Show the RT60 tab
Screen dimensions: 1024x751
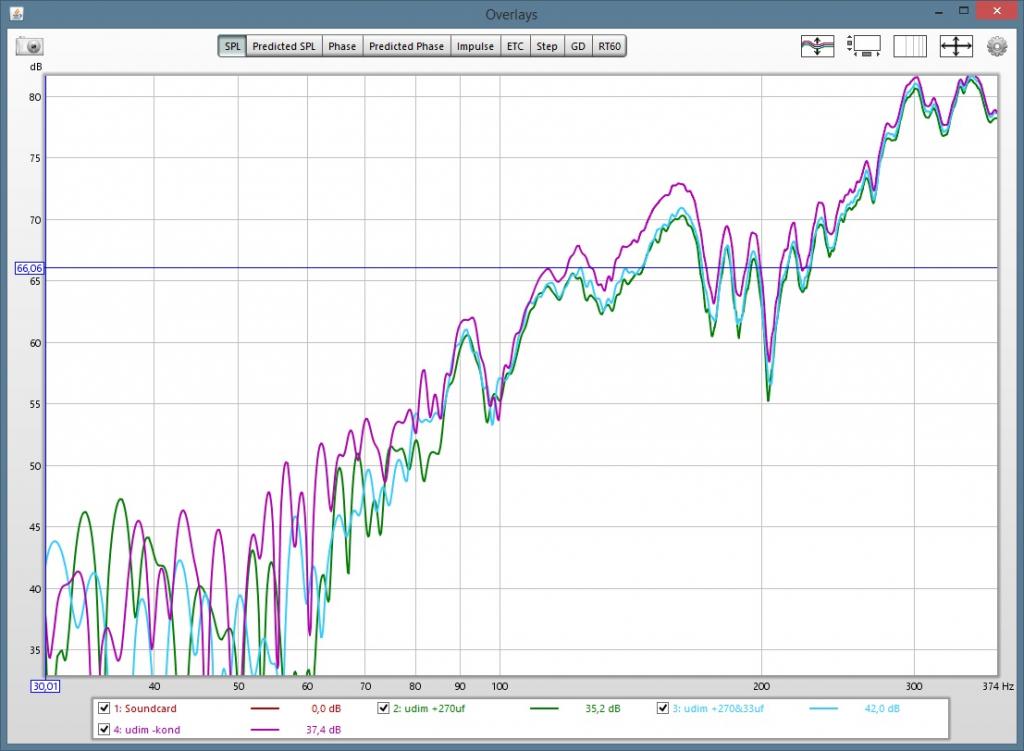click(x=609, y=46)
